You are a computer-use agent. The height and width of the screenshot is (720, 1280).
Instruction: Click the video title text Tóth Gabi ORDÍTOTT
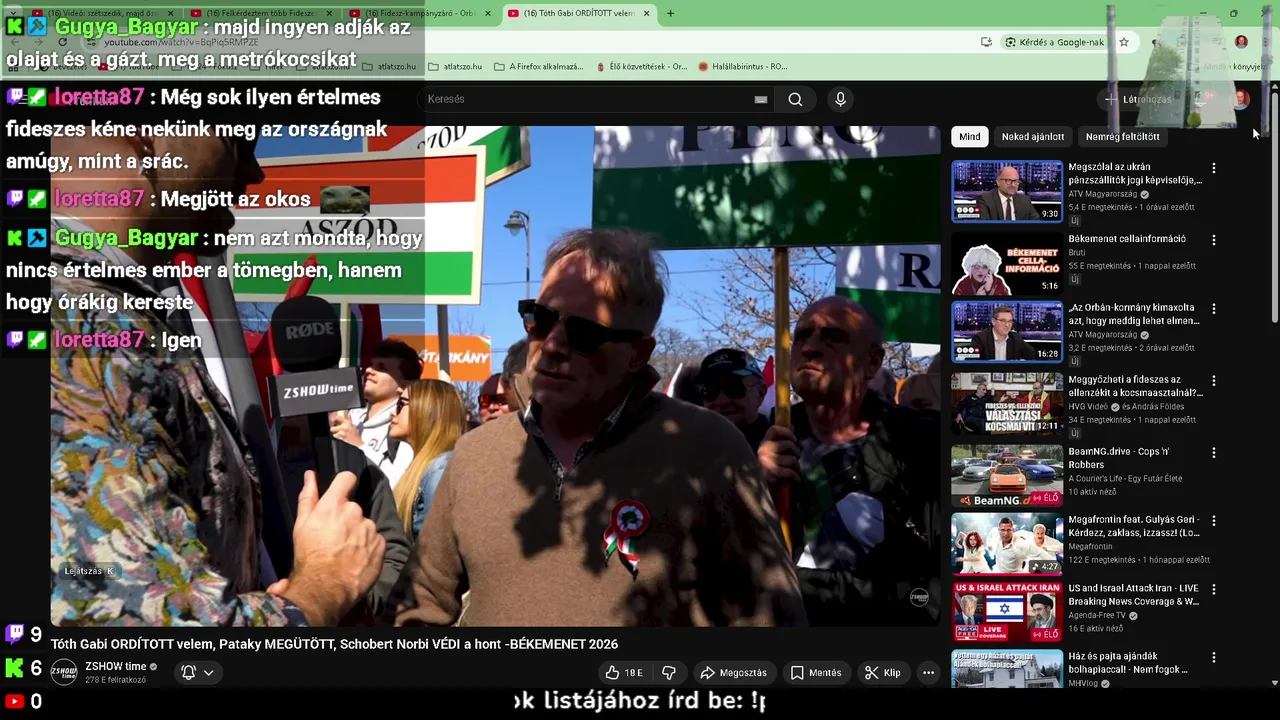[335, 644]
